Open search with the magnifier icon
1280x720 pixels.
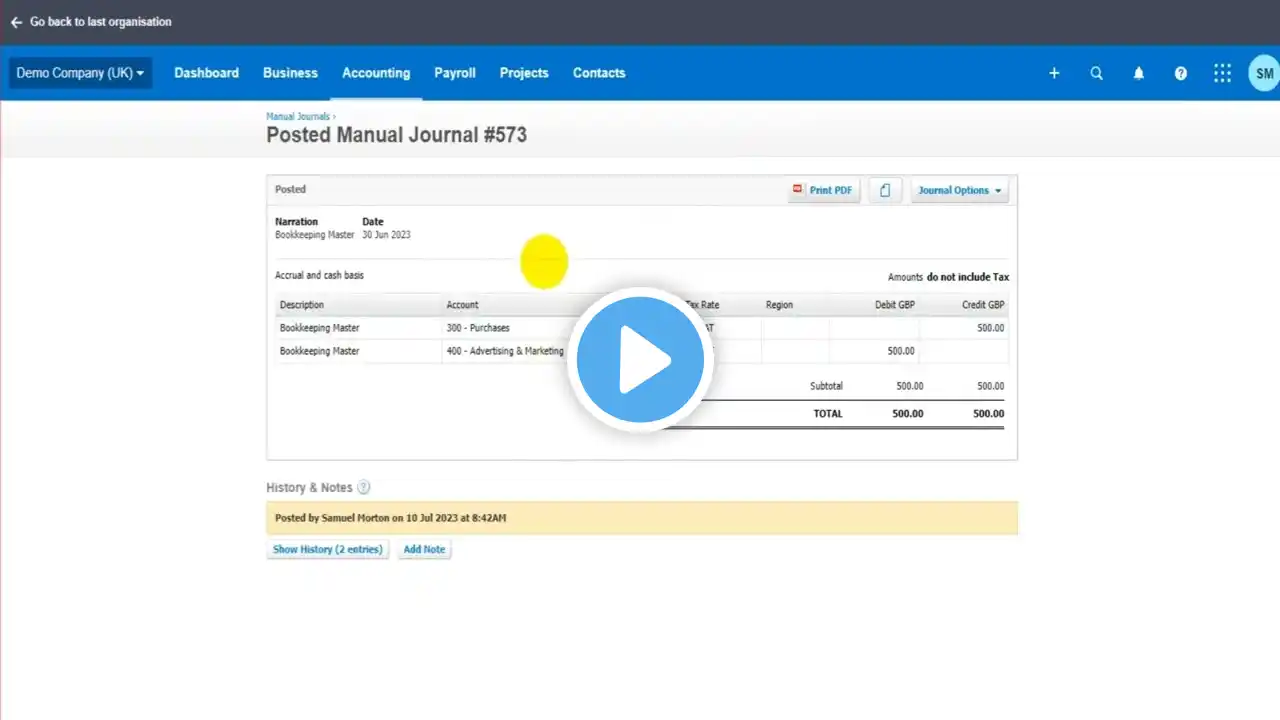point(1096,73)
